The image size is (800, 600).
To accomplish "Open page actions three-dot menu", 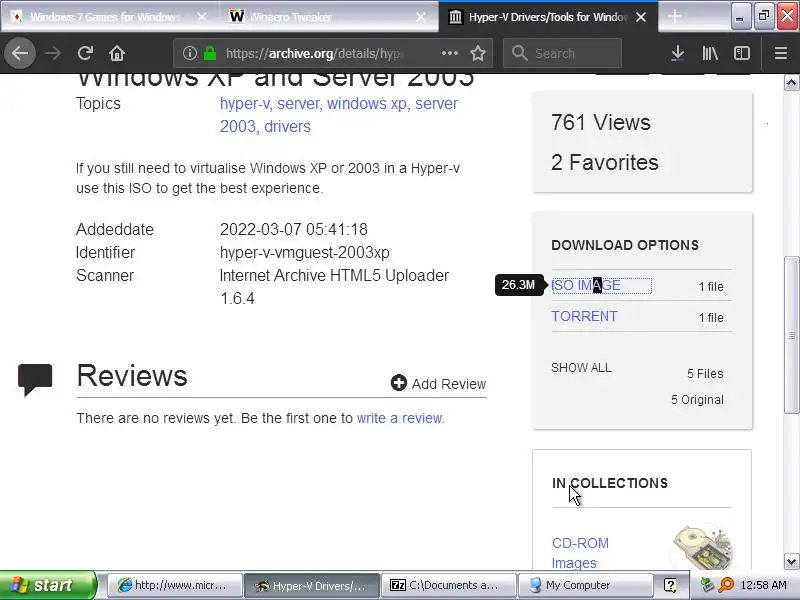I will tap(449, 53).
